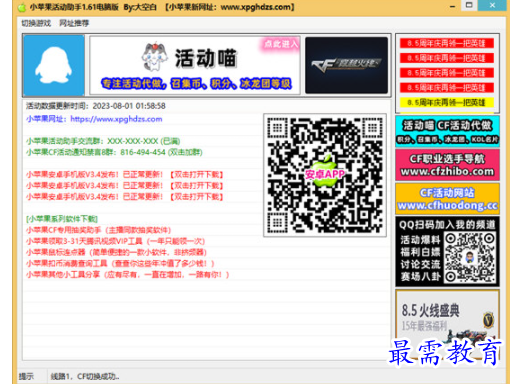Image resolution: width=510 pixels, height=384 pixels.
Task: Open CF职业选手导航 www.cfzhibo.com banner
Action: click(447, 165)
